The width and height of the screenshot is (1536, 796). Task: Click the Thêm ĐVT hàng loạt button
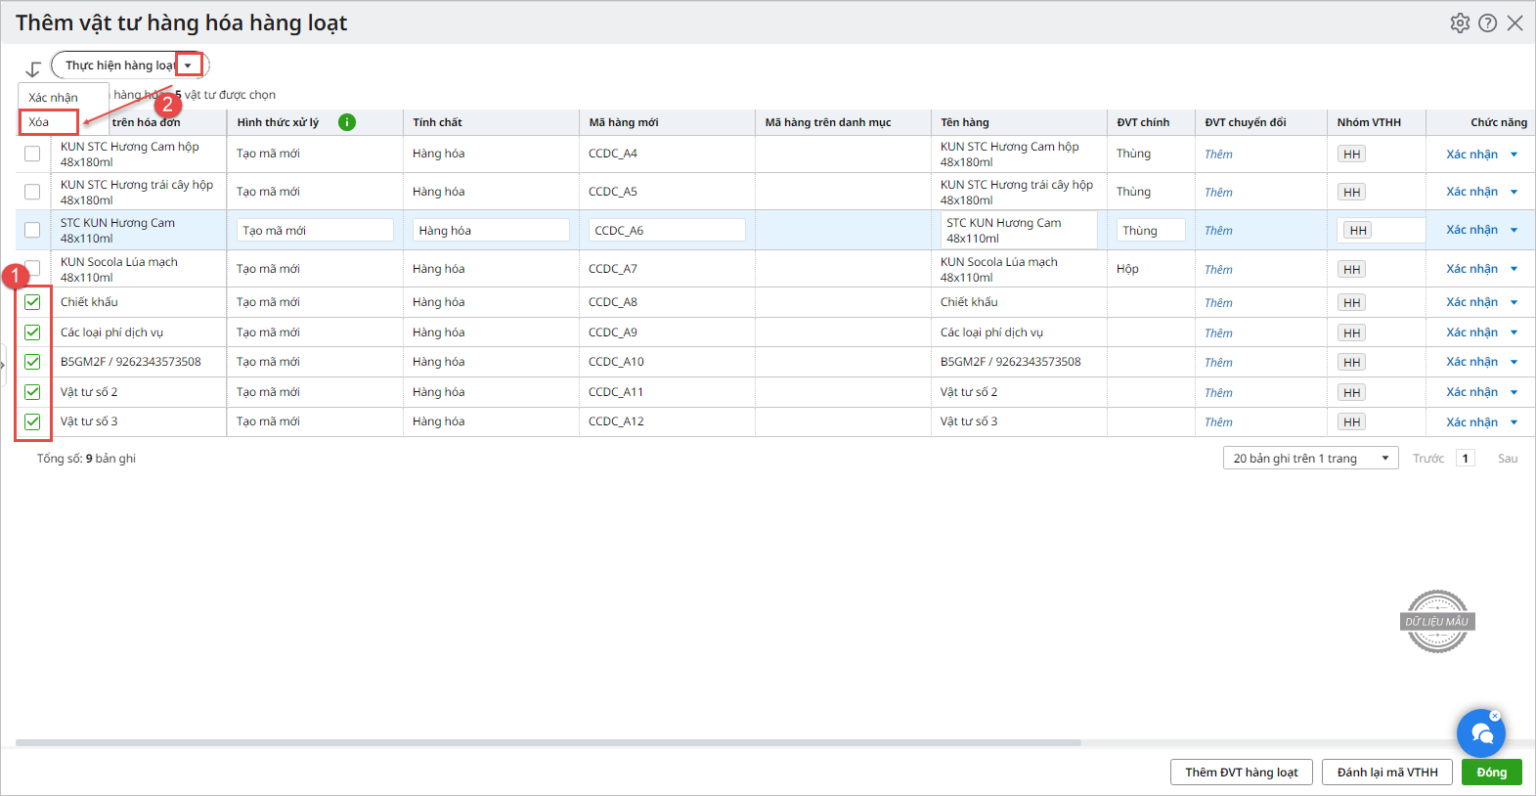click(1241, 772)
